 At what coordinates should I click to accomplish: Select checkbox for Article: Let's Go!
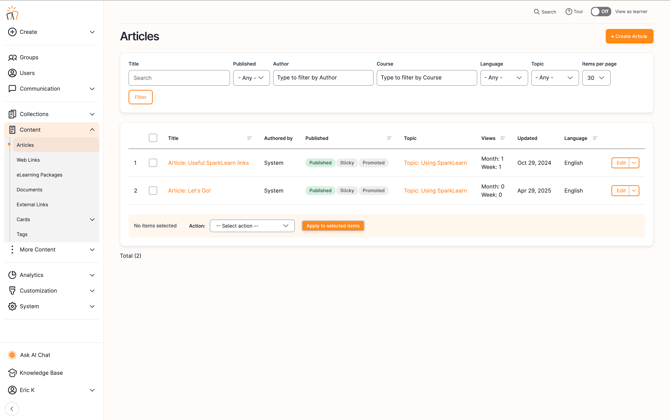(153, 190)
